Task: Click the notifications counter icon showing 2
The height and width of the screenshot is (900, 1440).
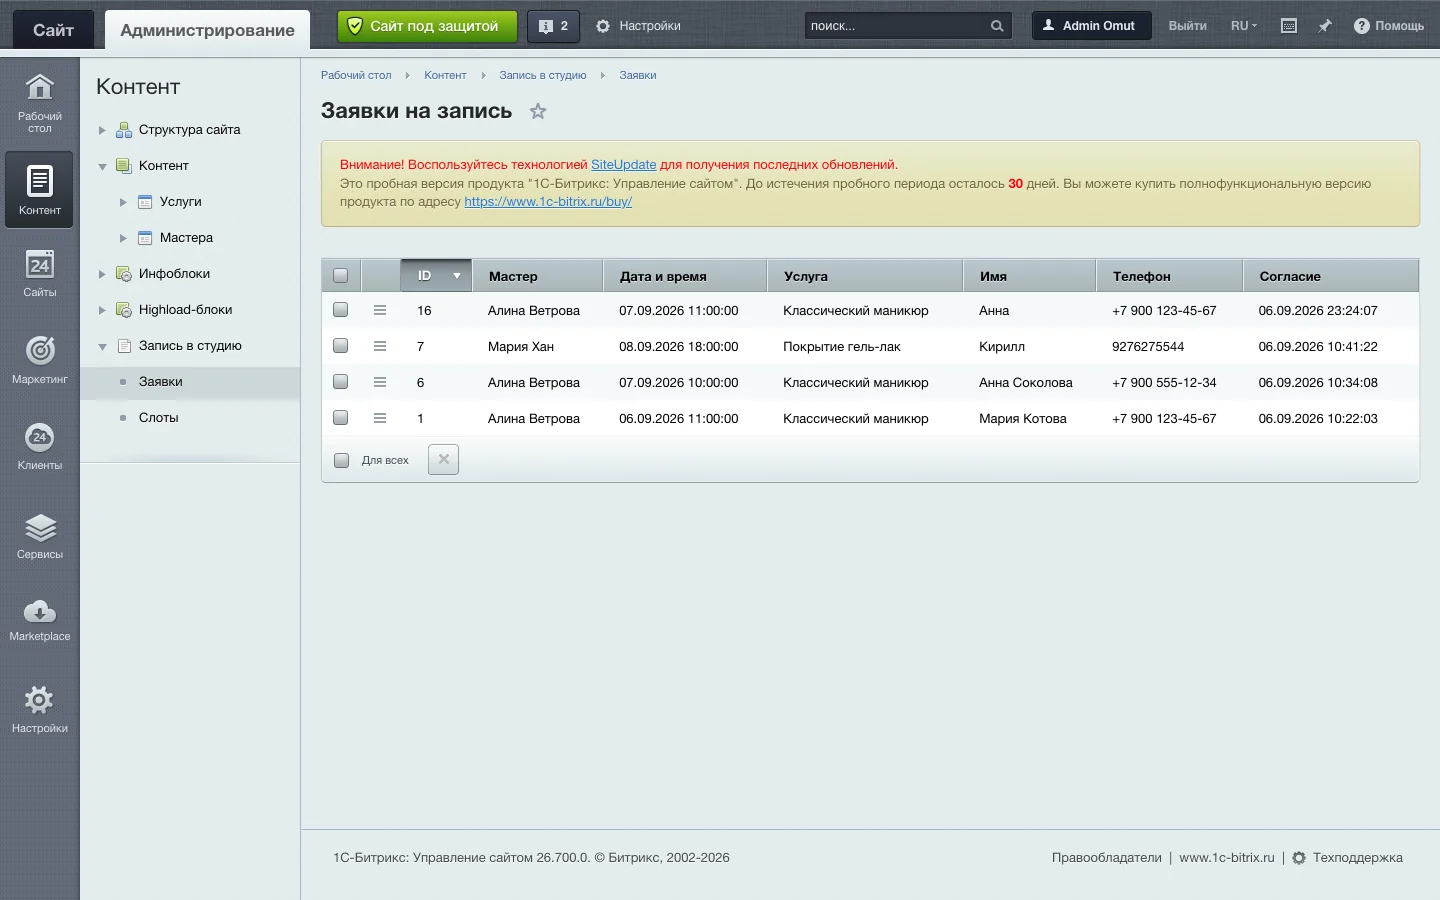Action: tap(553, 27)
